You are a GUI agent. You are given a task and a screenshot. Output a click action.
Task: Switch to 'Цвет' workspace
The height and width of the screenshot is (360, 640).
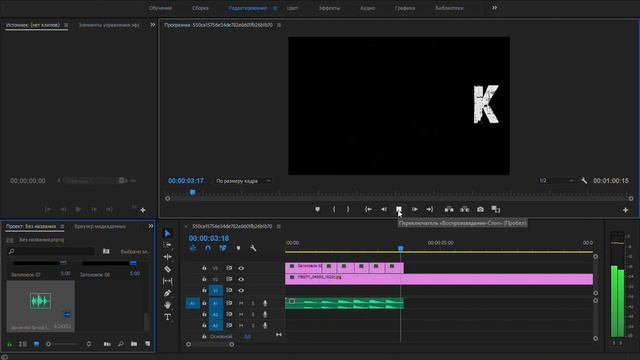tap(292, 8)
